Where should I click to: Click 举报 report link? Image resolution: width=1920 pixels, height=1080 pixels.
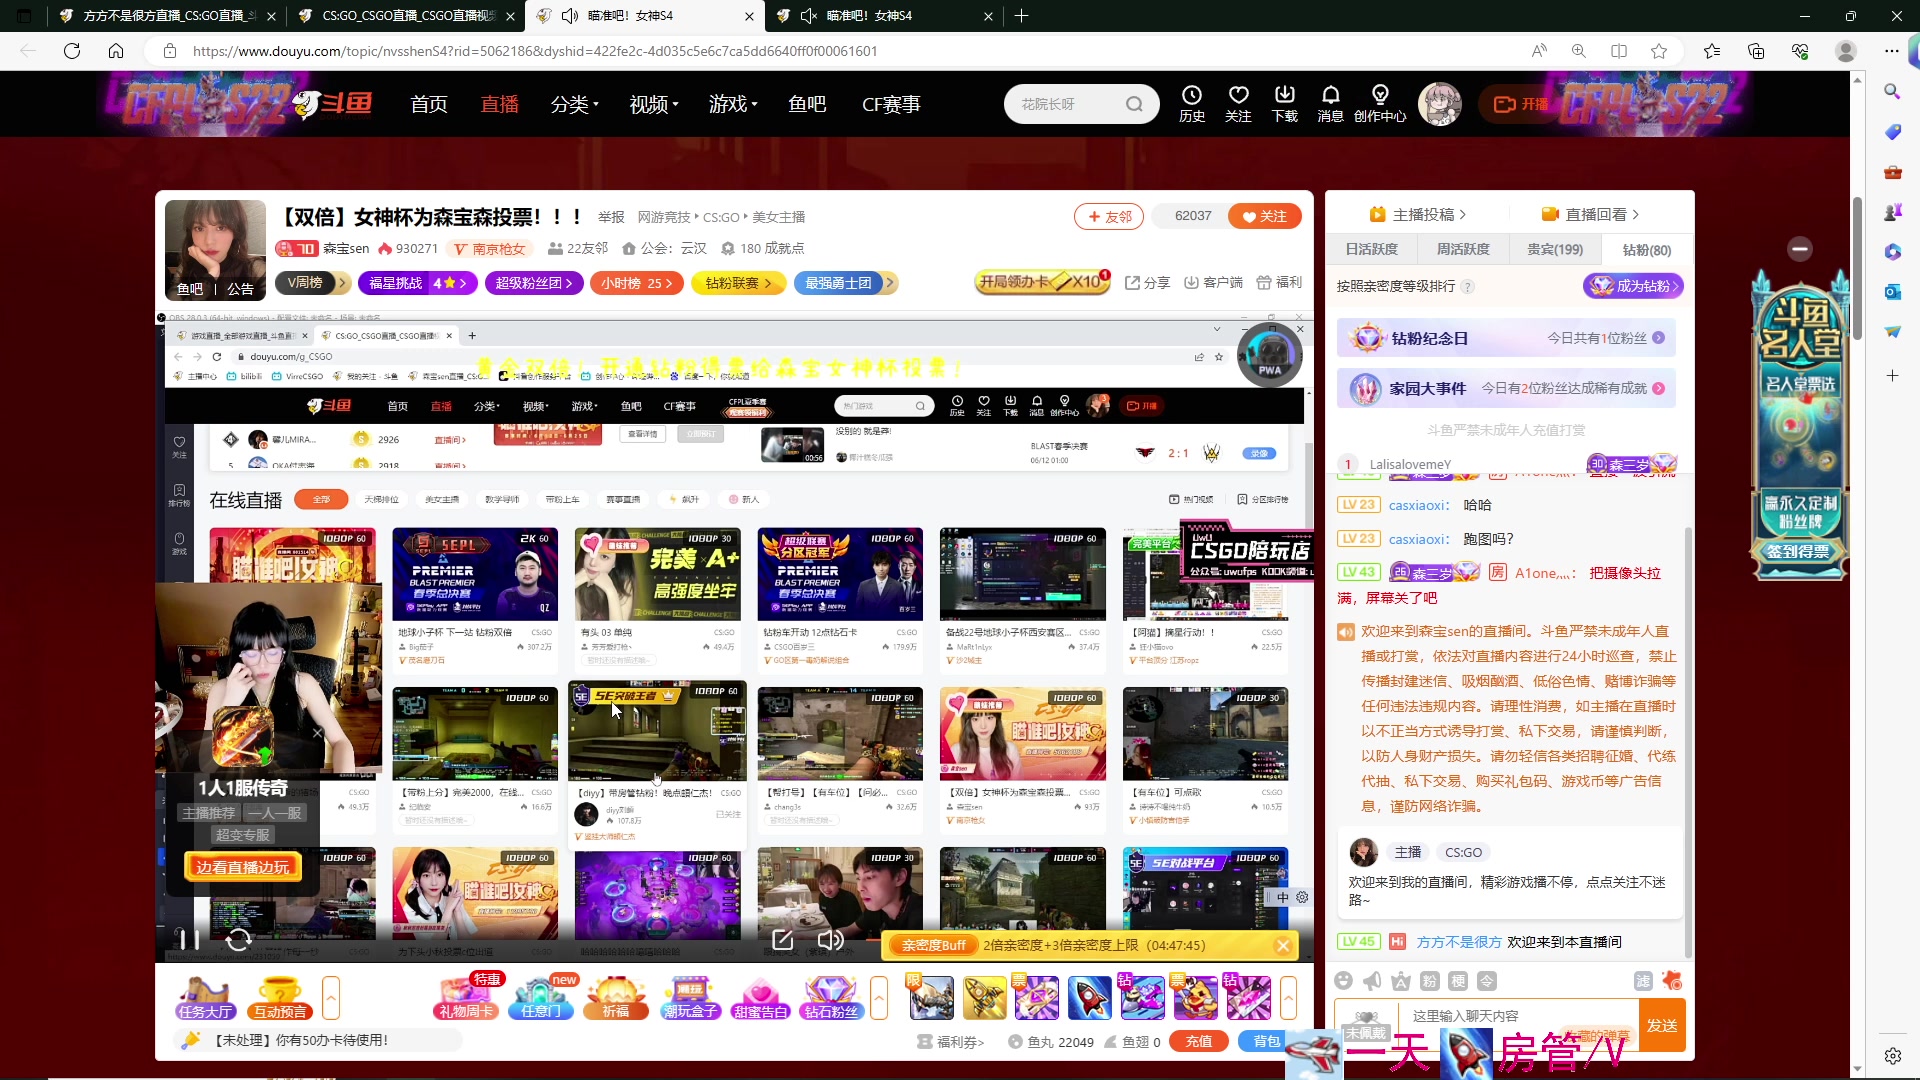coord(611,217)
